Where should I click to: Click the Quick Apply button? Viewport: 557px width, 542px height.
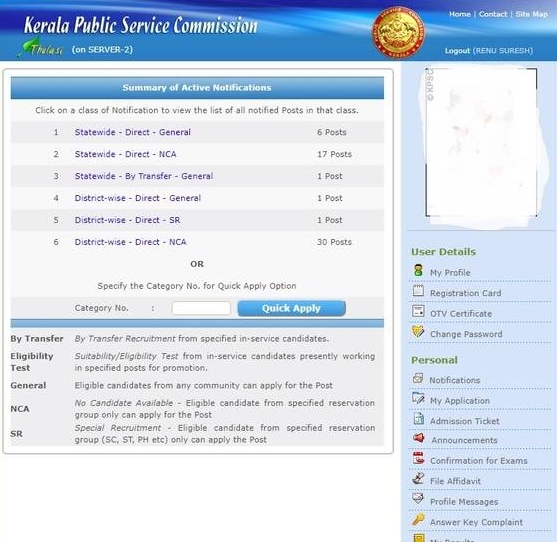pos(291,308)
